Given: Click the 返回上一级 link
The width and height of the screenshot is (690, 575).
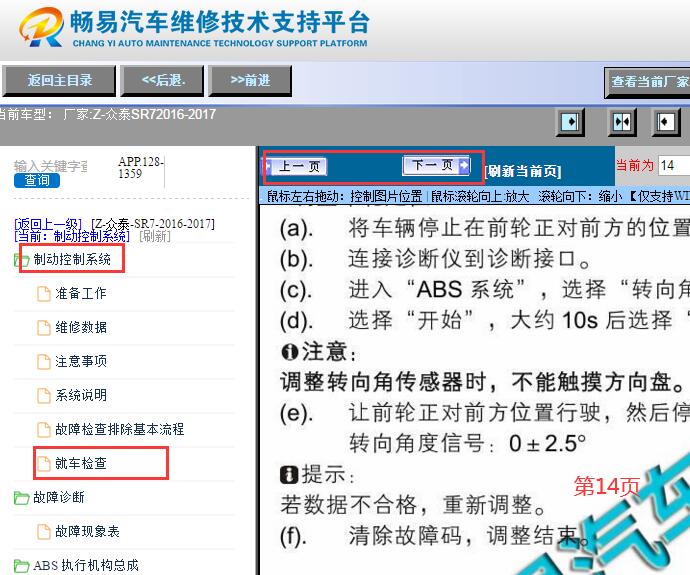Looking at the screenshot, I should (48, 224).
